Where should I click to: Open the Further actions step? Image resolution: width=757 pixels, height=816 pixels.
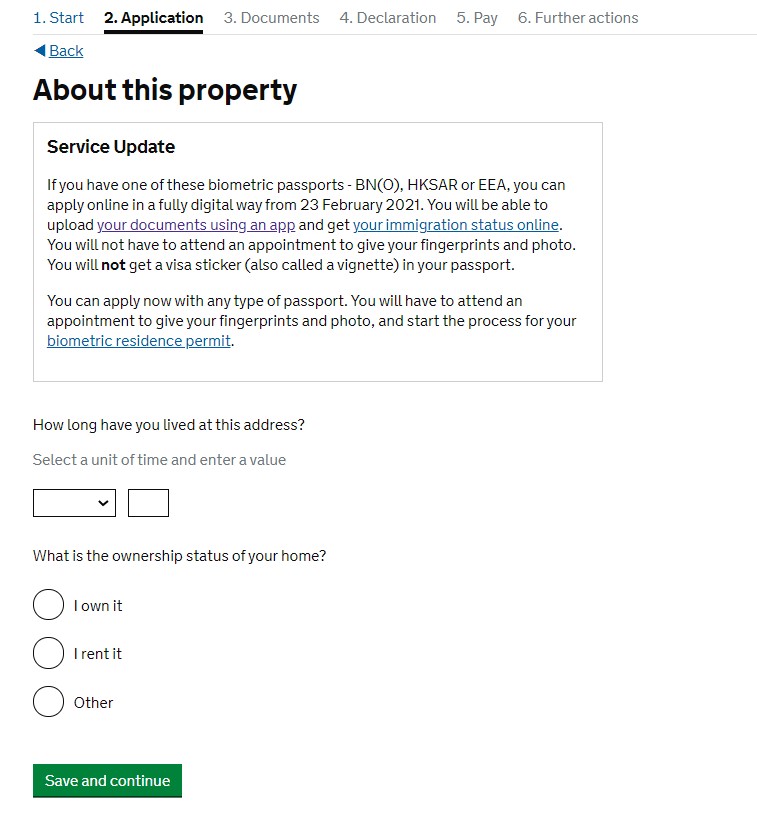click(x=577, y=18)
